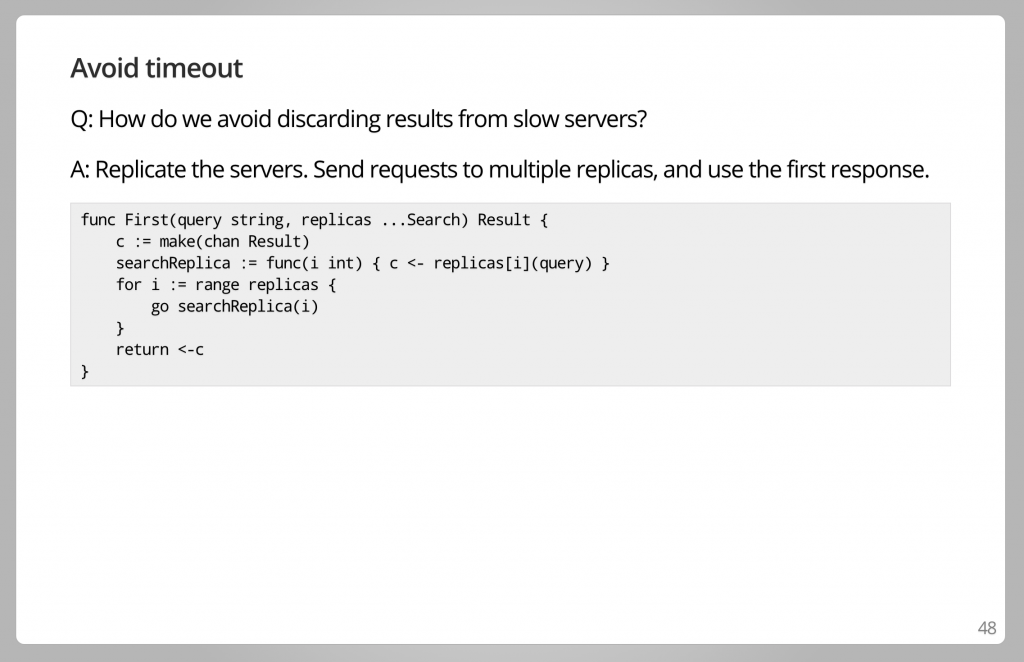1024x662 pixels.
Task: Click the "go searchReplica(i)" statement
Action: click(235, 306)
